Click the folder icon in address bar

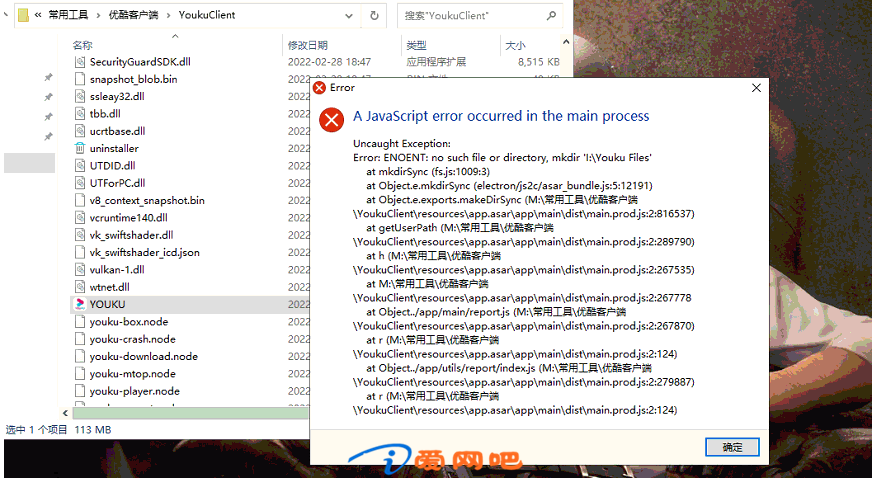(23, 15)
